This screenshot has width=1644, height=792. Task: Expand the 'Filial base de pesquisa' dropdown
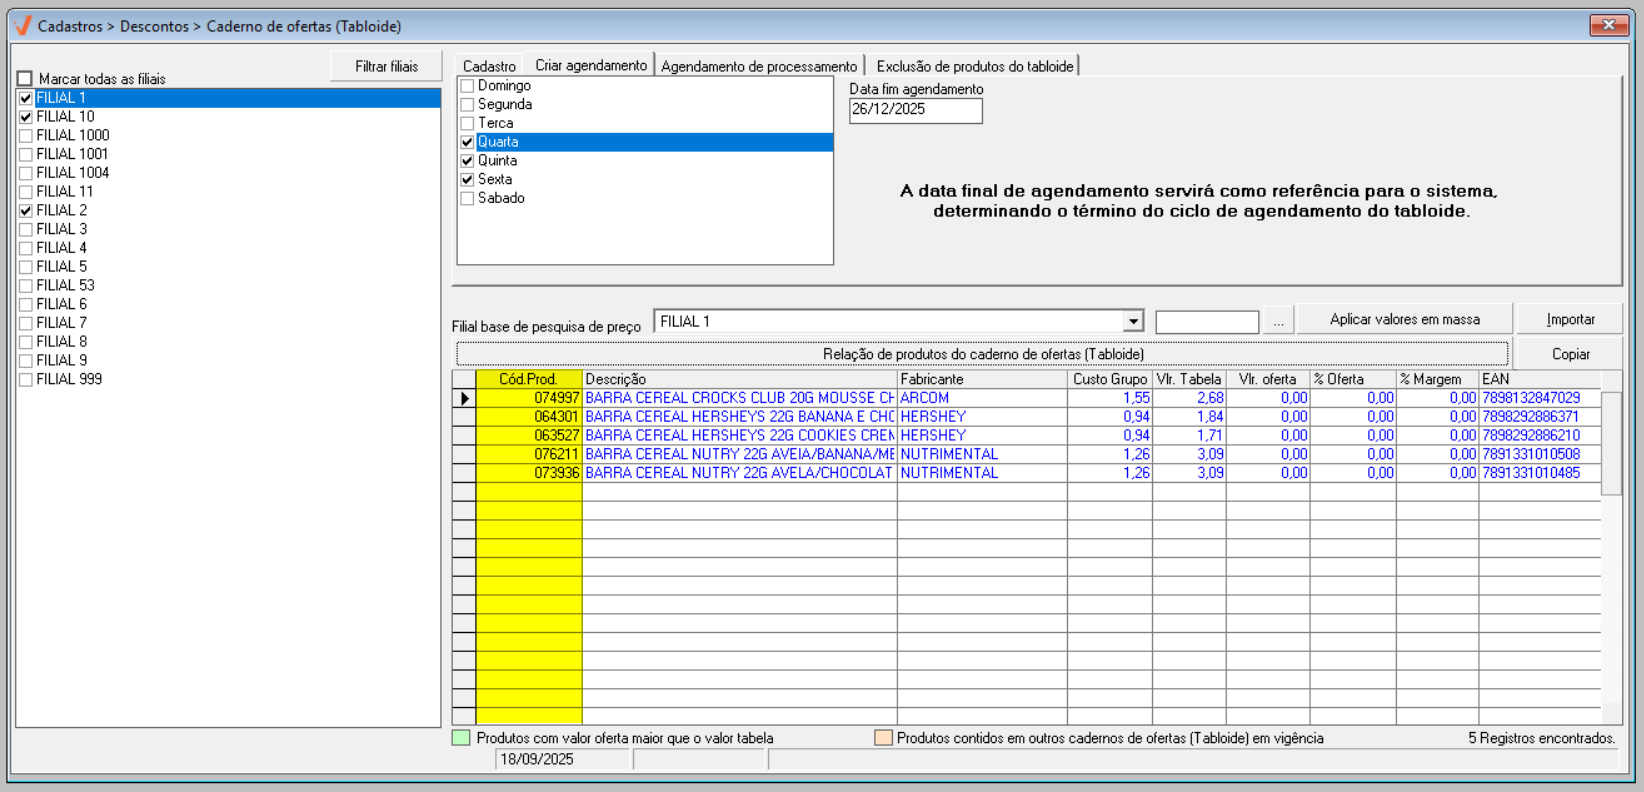click(x=1133, y=321)
